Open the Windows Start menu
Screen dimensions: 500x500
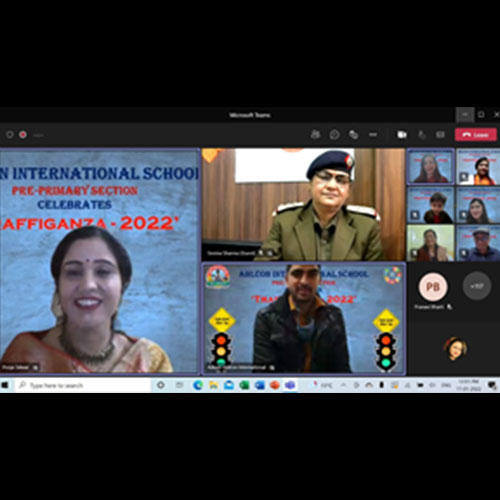coord(5,385)
